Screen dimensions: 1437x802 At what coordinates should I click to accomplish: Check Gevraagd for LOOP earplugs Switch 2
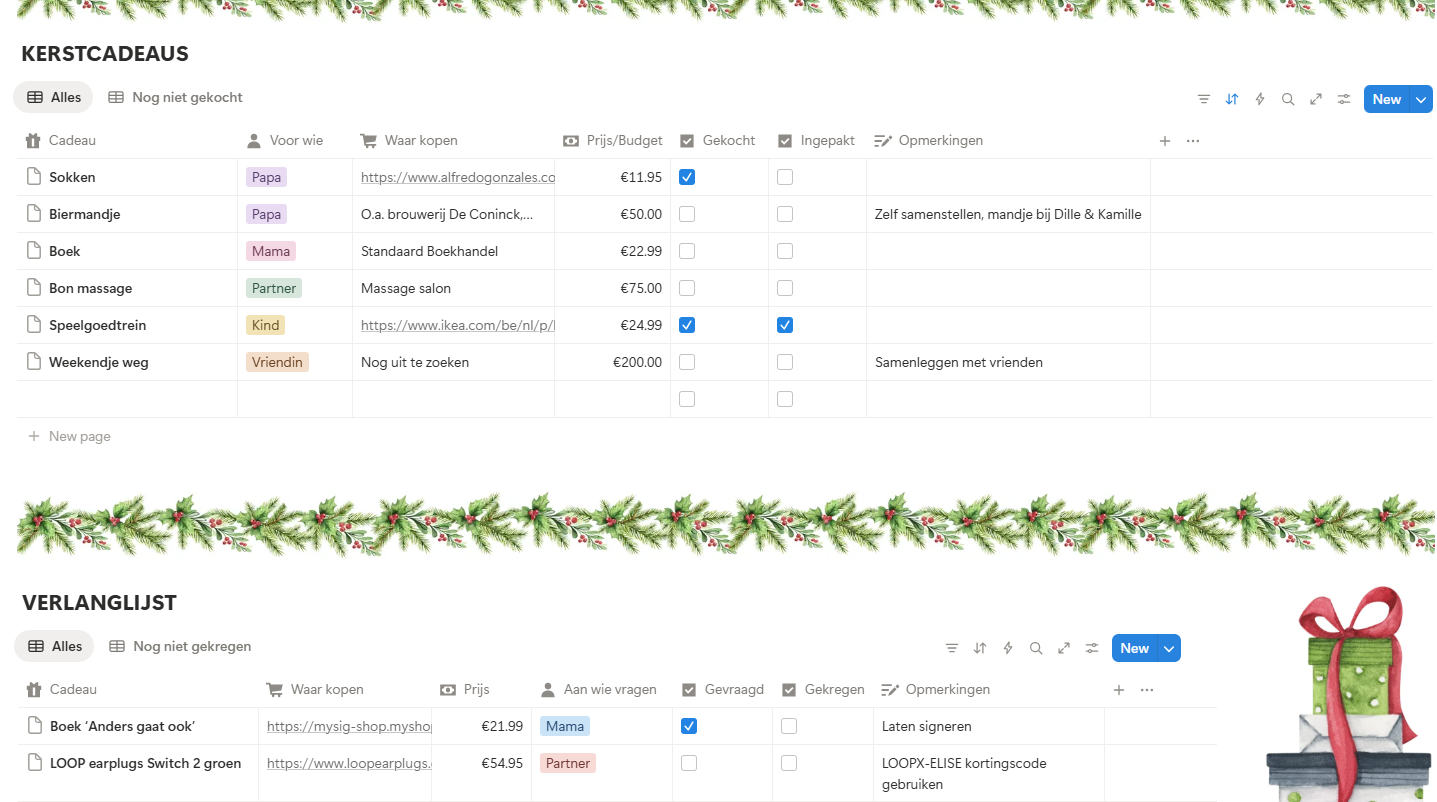click(x=688, y=762)
